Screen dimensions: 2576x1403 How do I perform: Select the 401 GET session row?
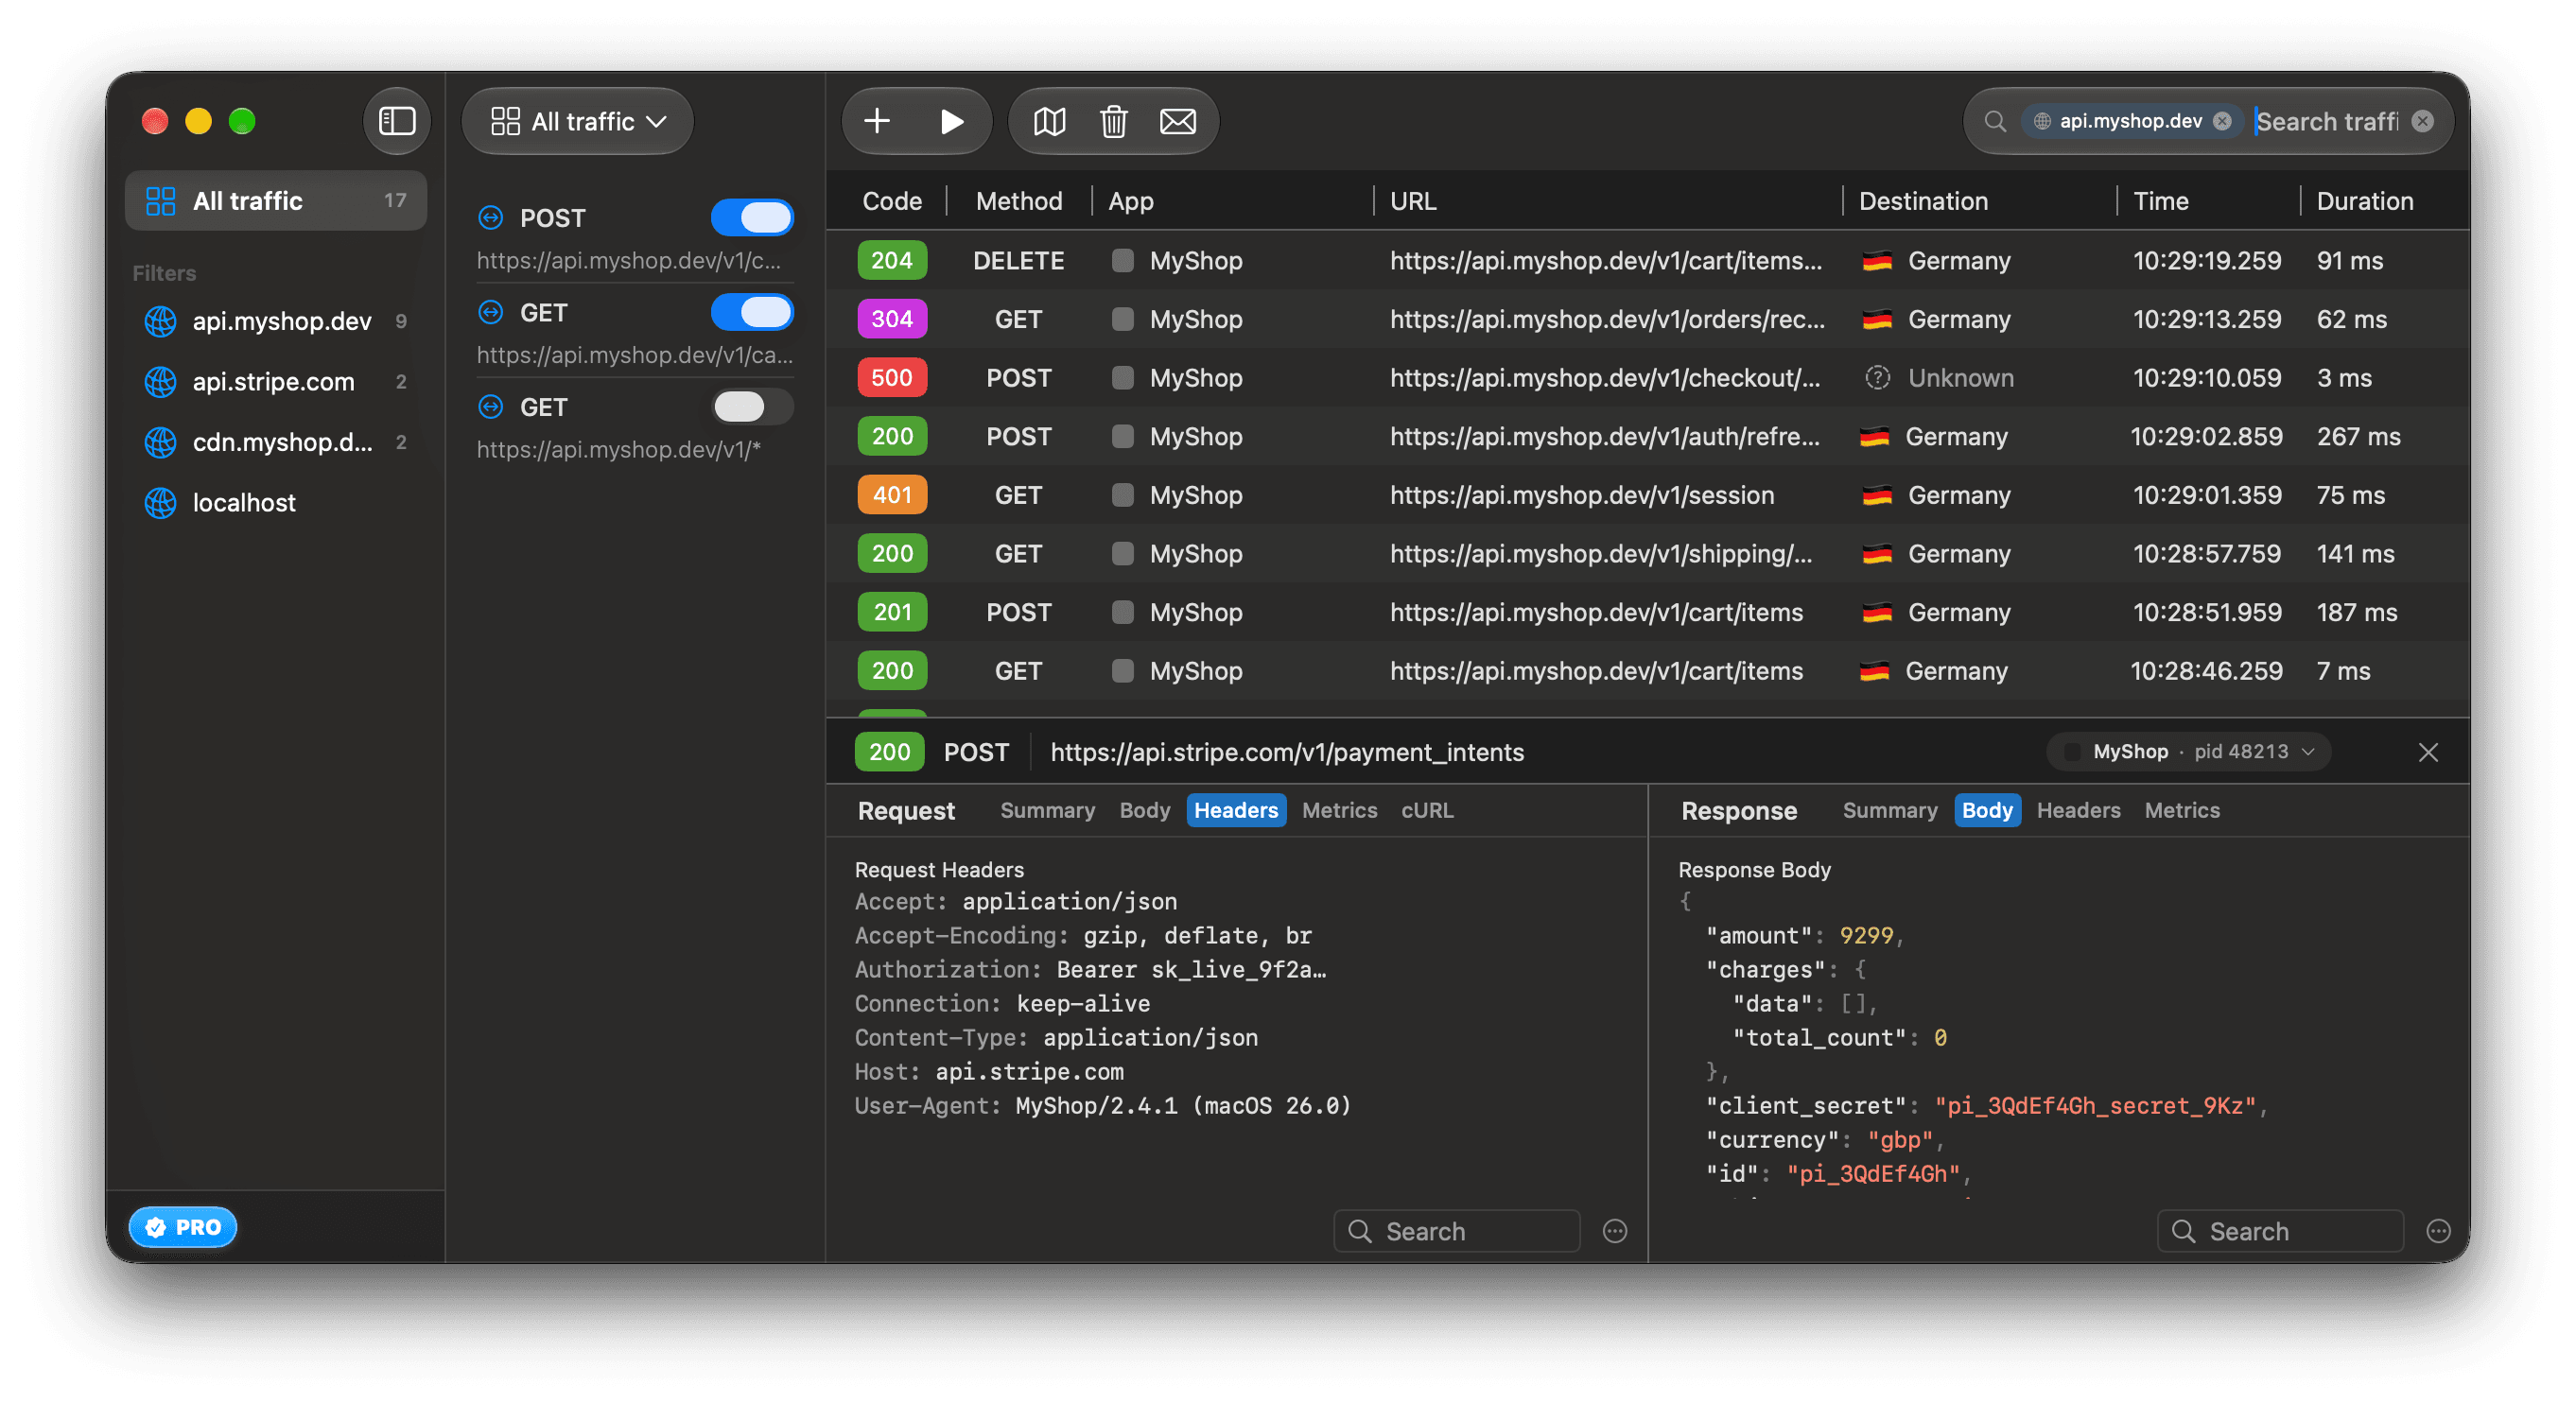[x=1647, y=495]
